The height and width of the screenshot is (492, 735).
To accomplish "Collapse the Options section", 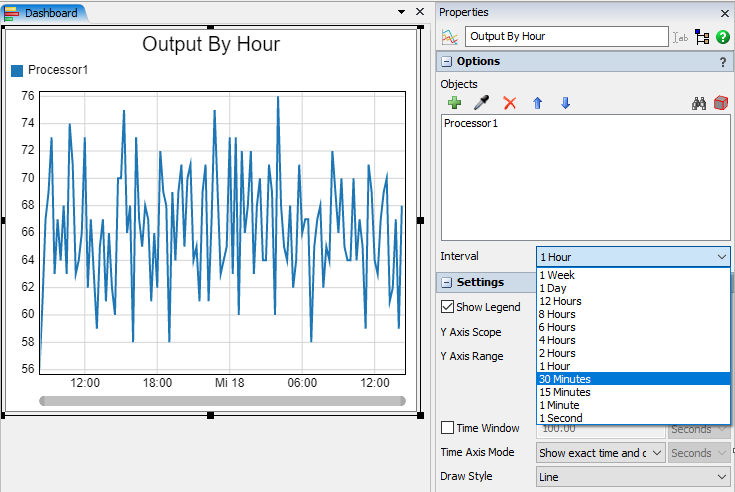I will click(447, 62).
